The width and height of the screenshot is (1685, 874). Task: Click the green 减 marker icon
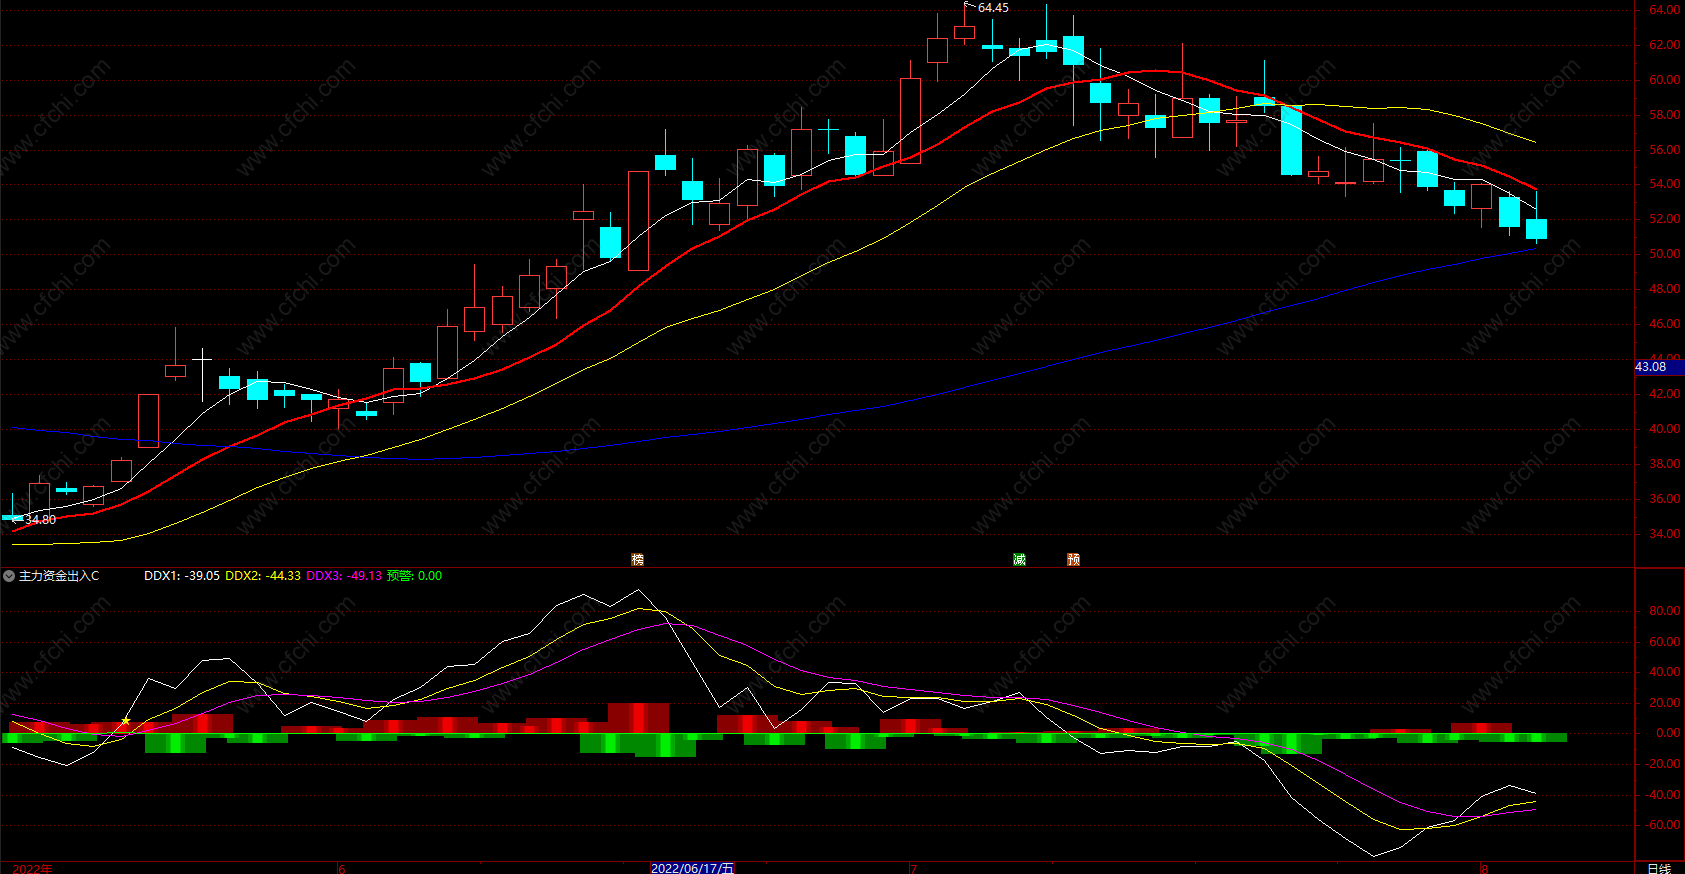tap(1019, 559)
